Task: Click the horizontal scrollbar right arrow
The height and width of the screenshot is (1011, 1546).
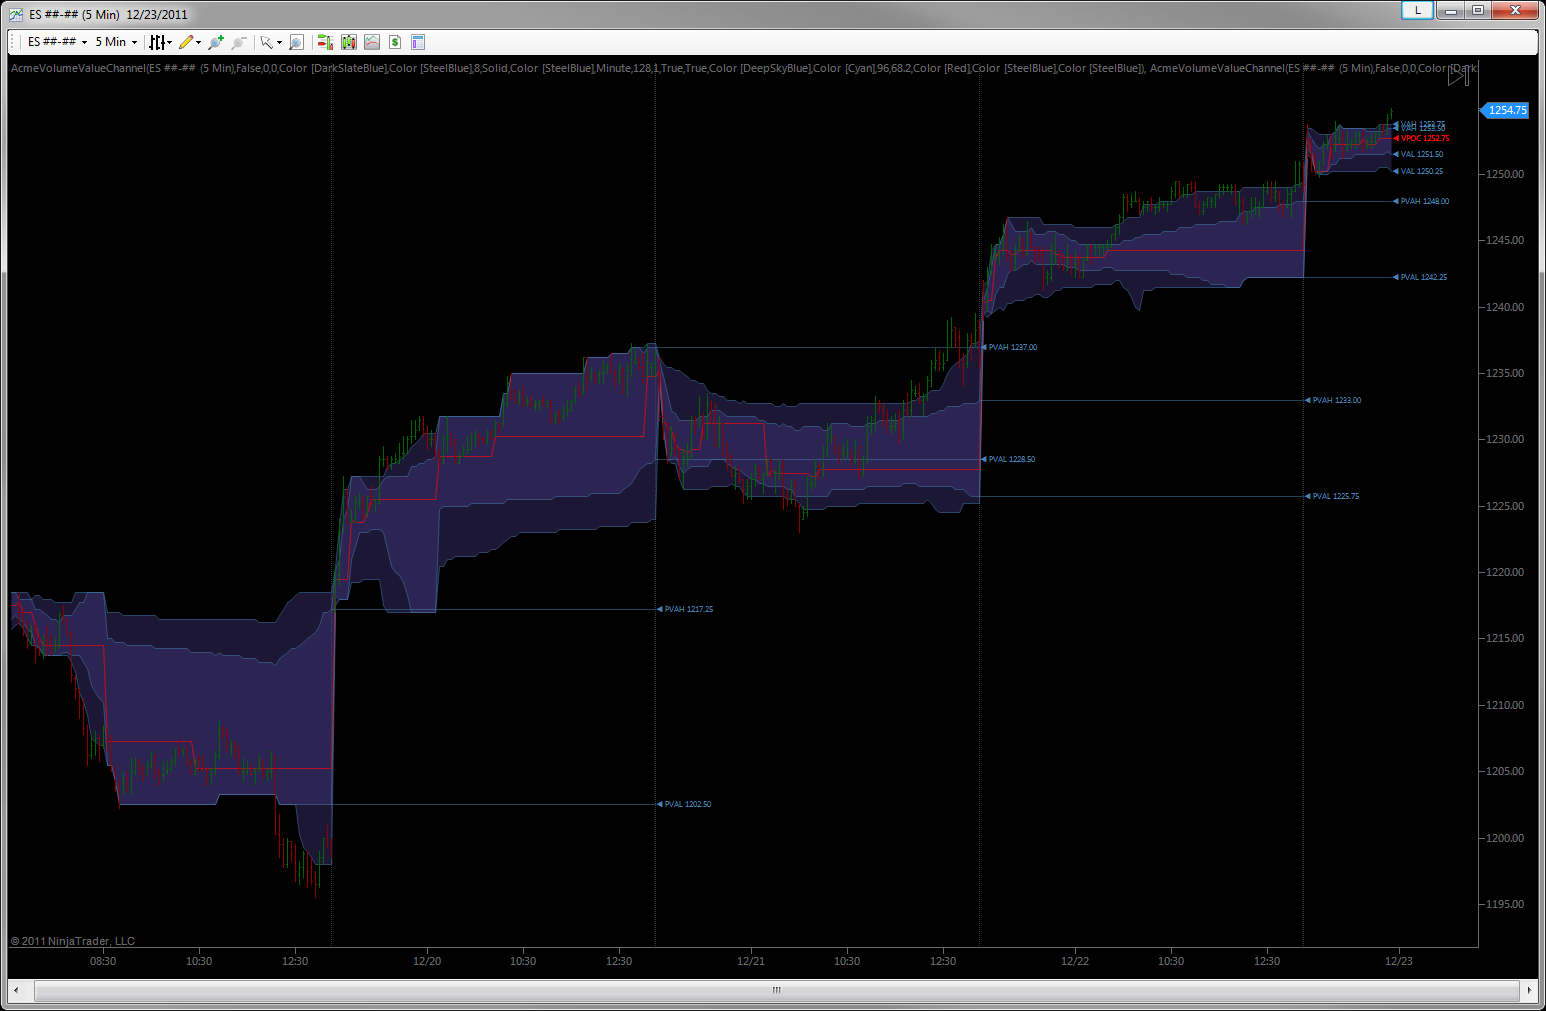Action: [1528, 990]
